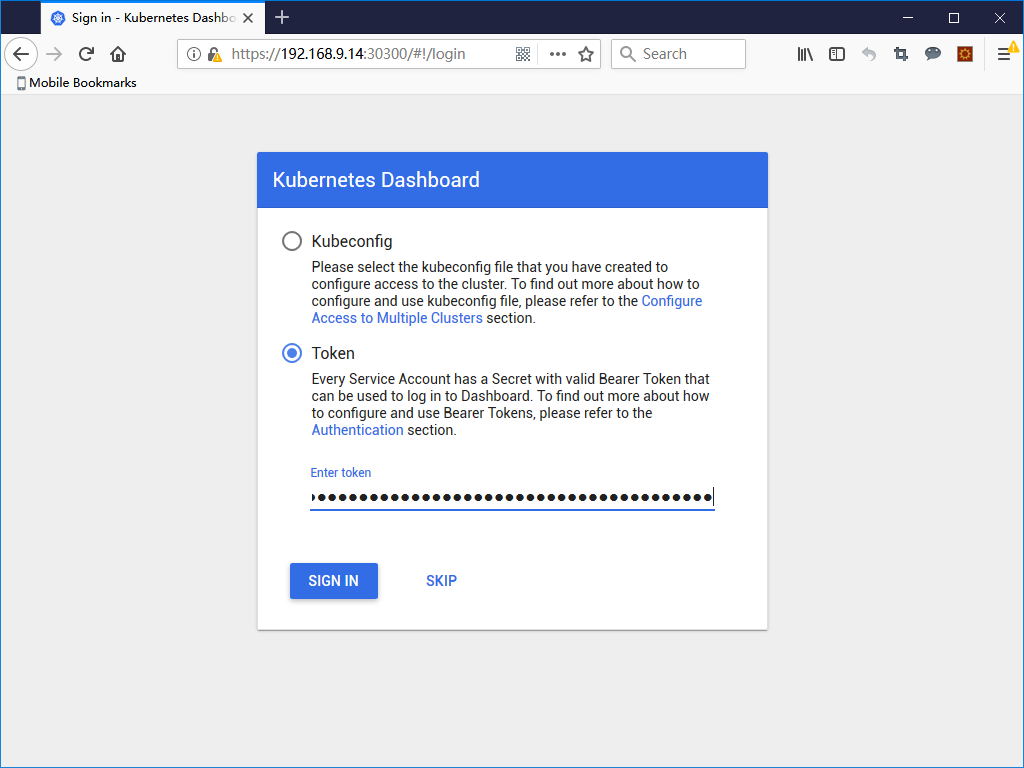Click the insecure connection lock warning icon
This screenshot has width=1024, height=768.
tap(214, 54)
